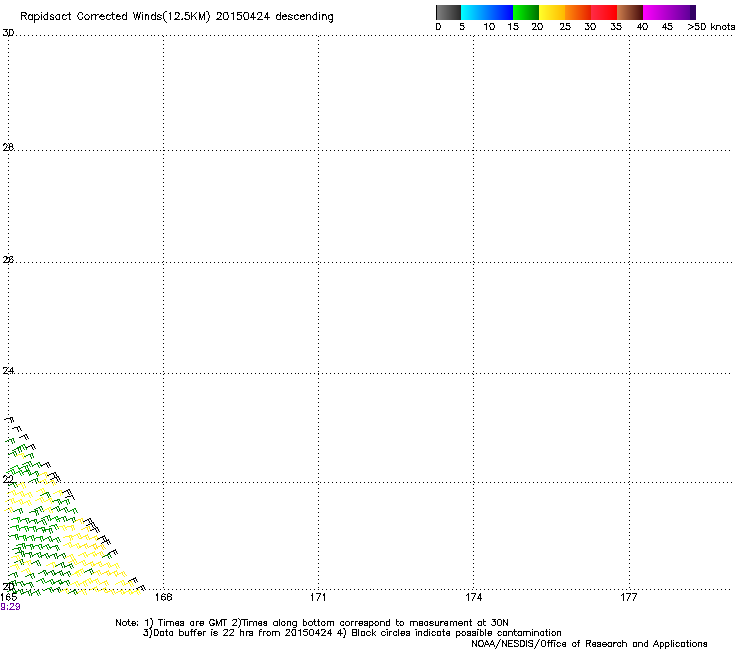Click the green 15-20 knots color segment
Viewport: 740px width, 650px height.
[526, 12]
